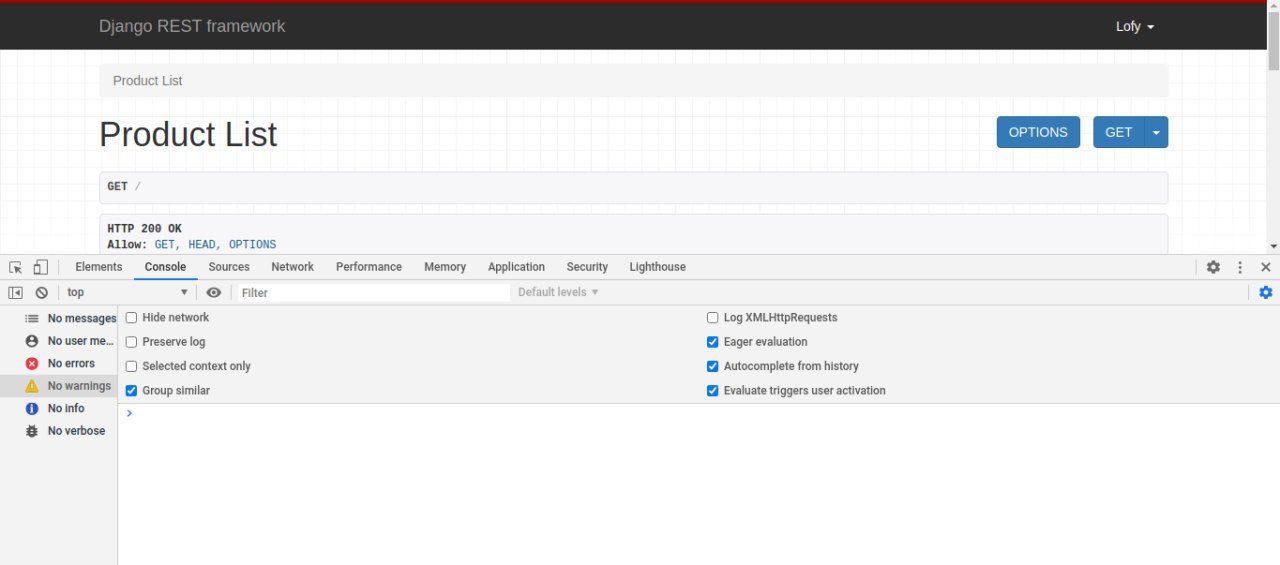Click the OPTIONS button
The image size is (1280, 565).
tap(1038, 132)
